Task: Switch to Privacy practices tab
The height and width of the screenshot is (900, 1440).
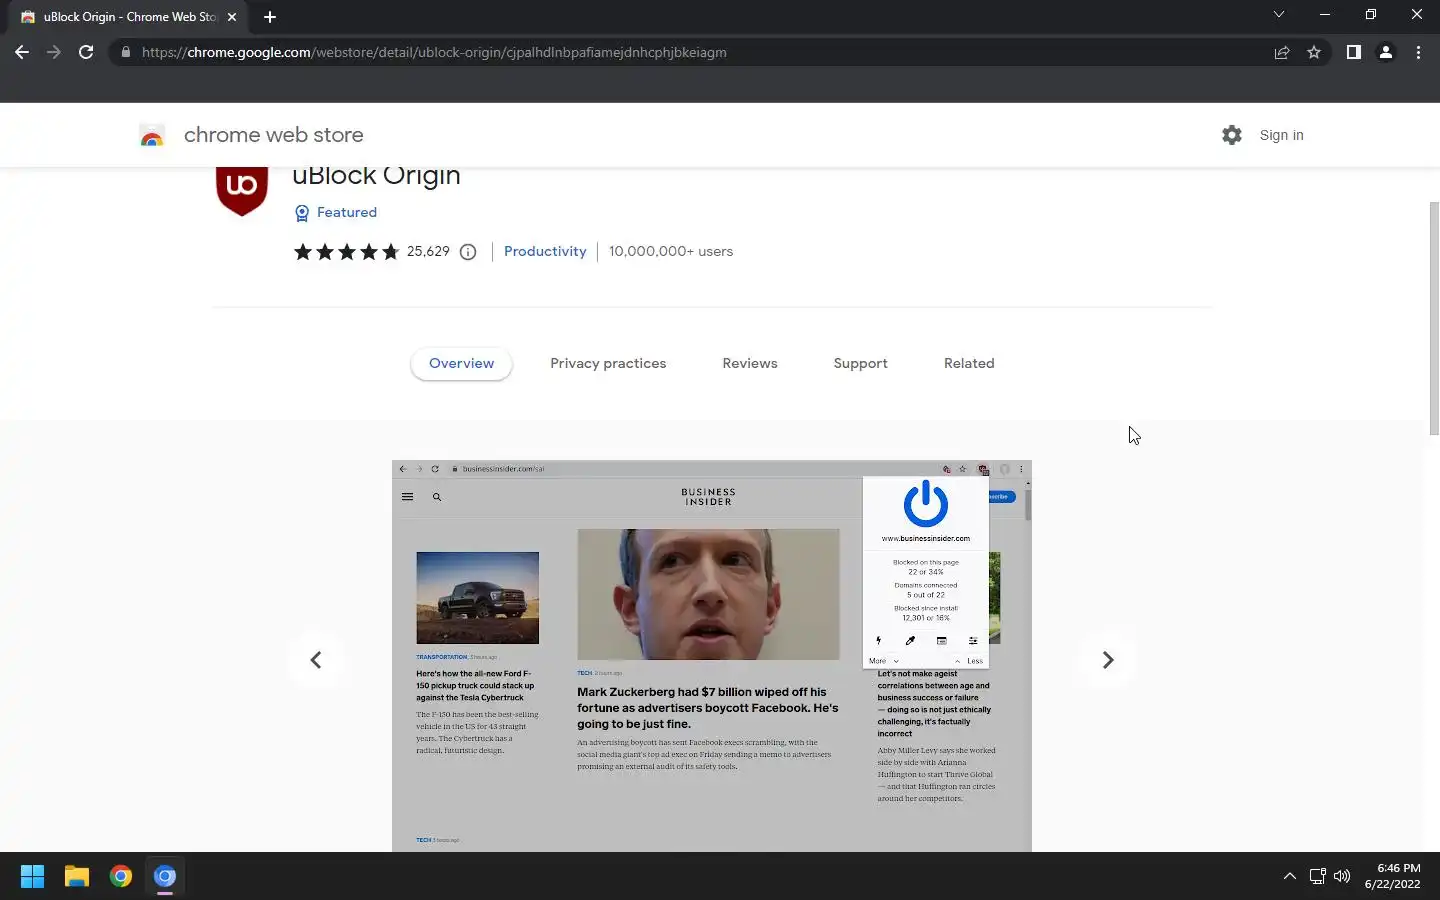Action: click(x=608, y=364)
